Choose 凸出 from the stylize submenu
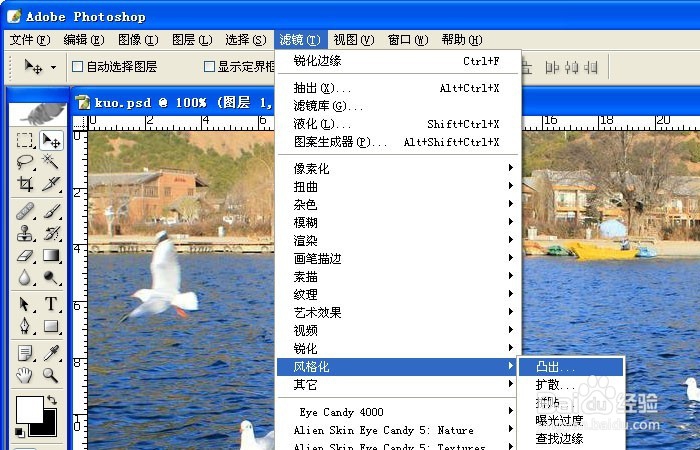700x450 pixels. pyautogui.click(x=571, y=367)
